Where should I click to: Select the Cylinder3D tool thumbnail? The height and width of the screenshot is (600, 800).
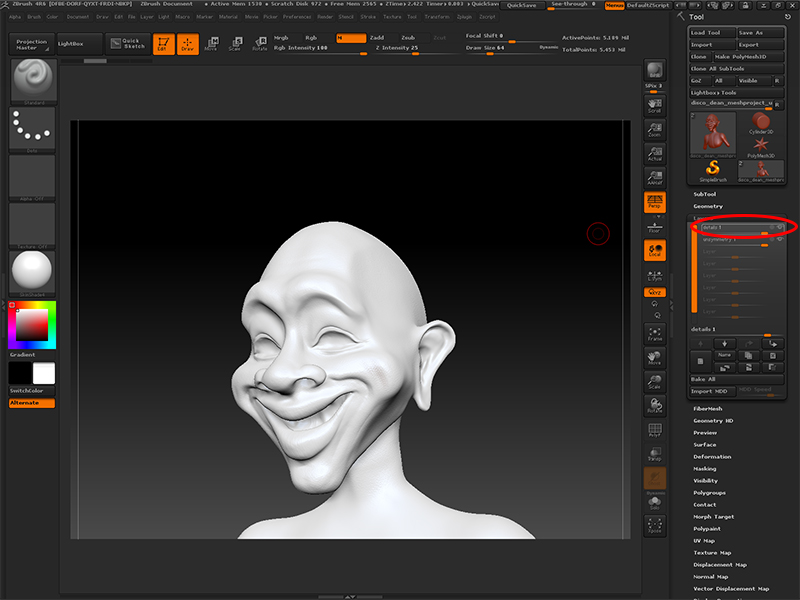[x=761, y=123]
